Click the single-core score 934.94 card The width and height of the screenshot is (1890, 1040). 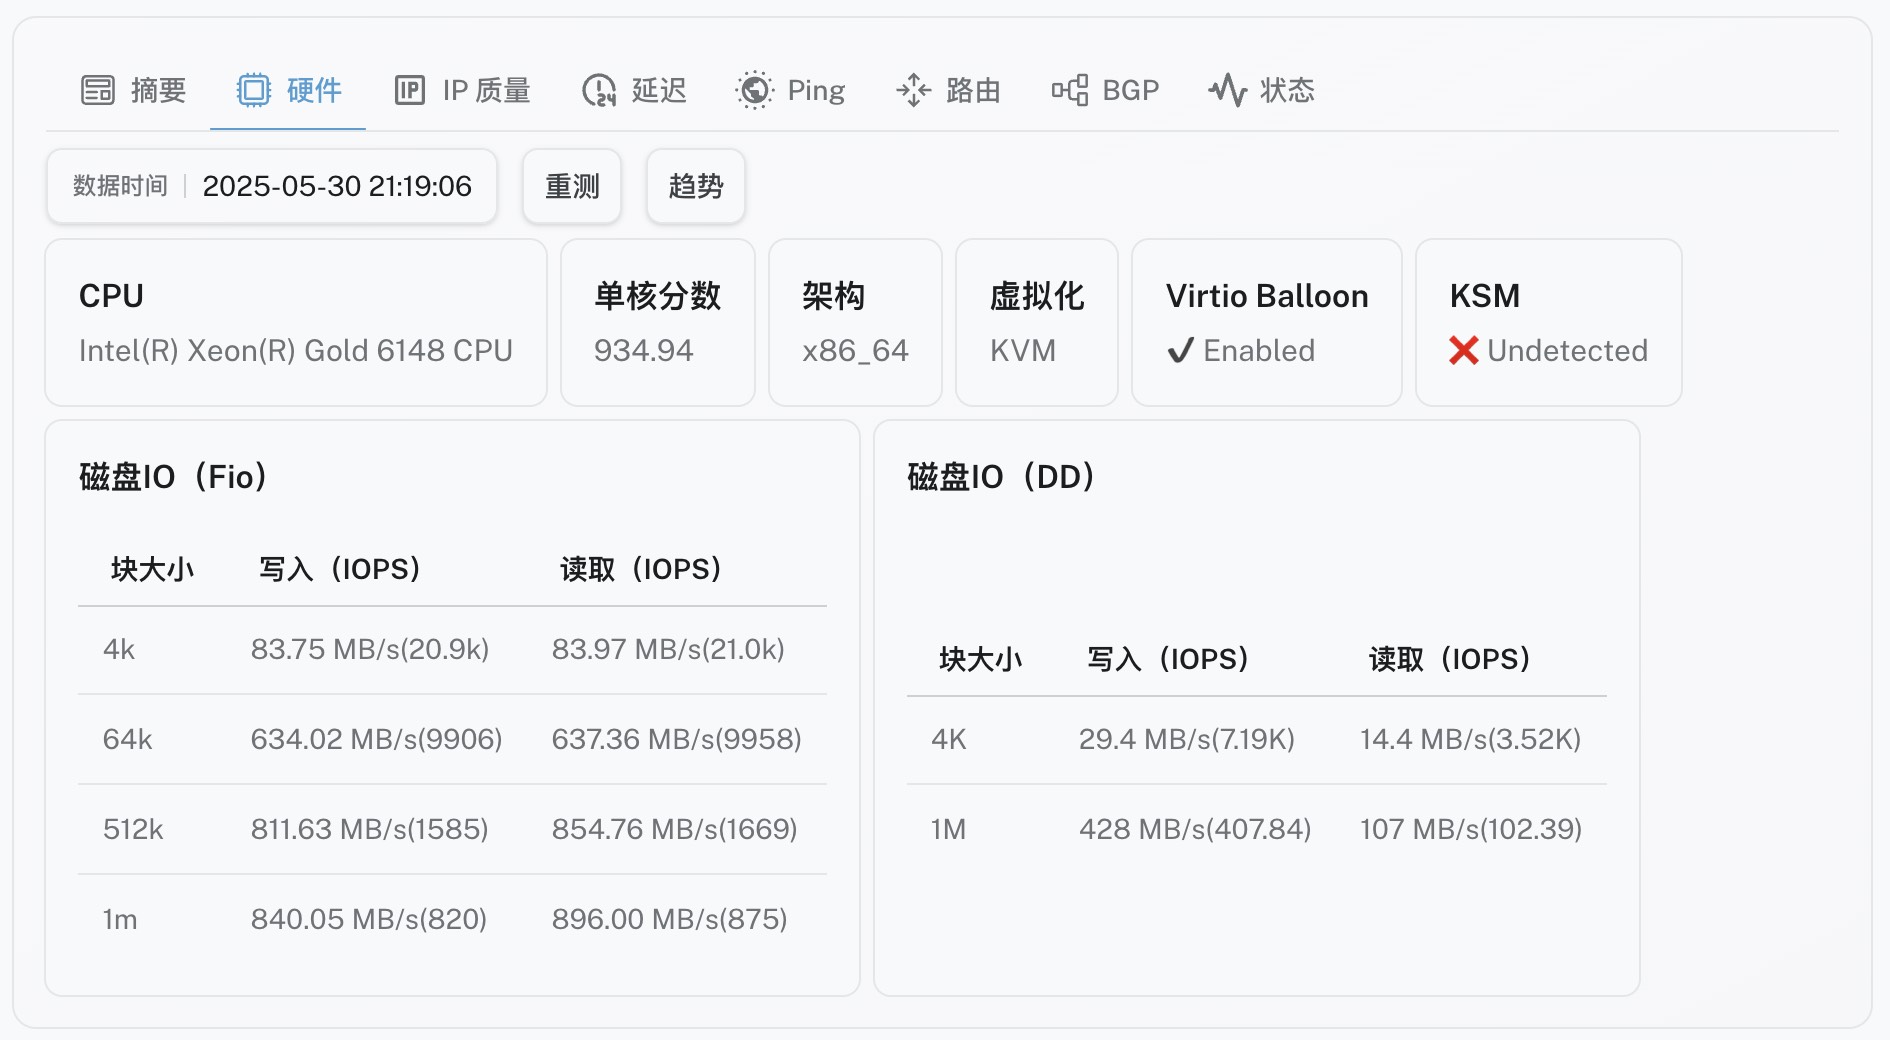[x=657, y=322]
